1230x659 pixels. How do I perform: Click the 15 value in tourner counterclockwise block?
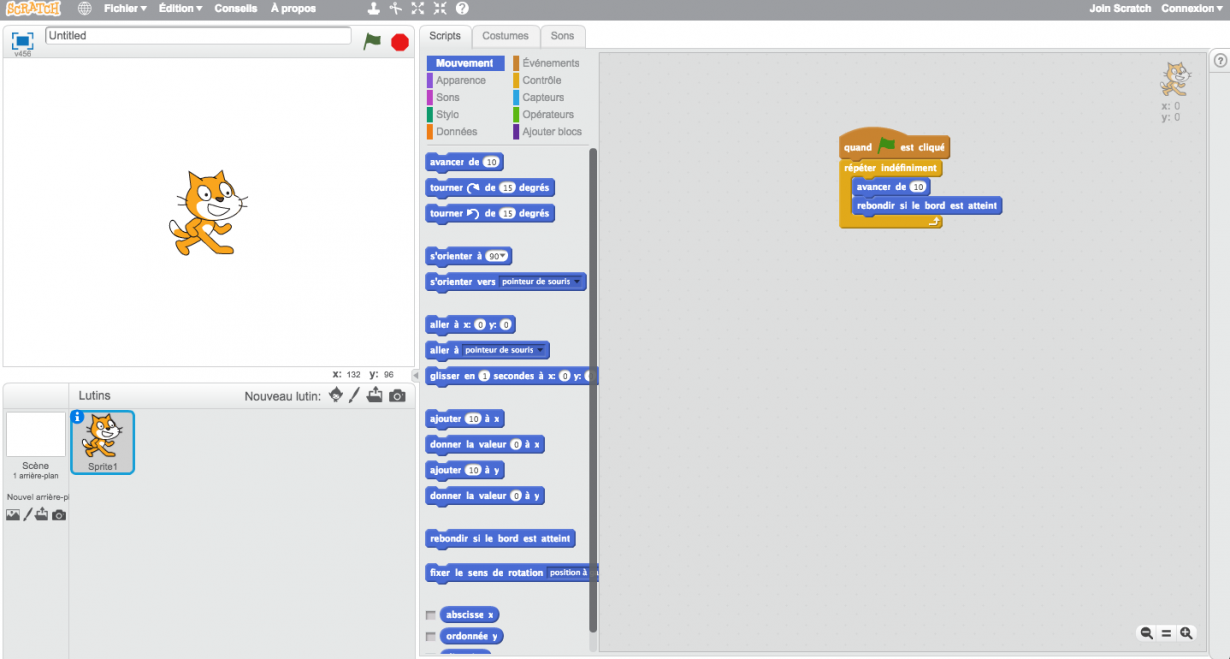[x=508, y=213]
